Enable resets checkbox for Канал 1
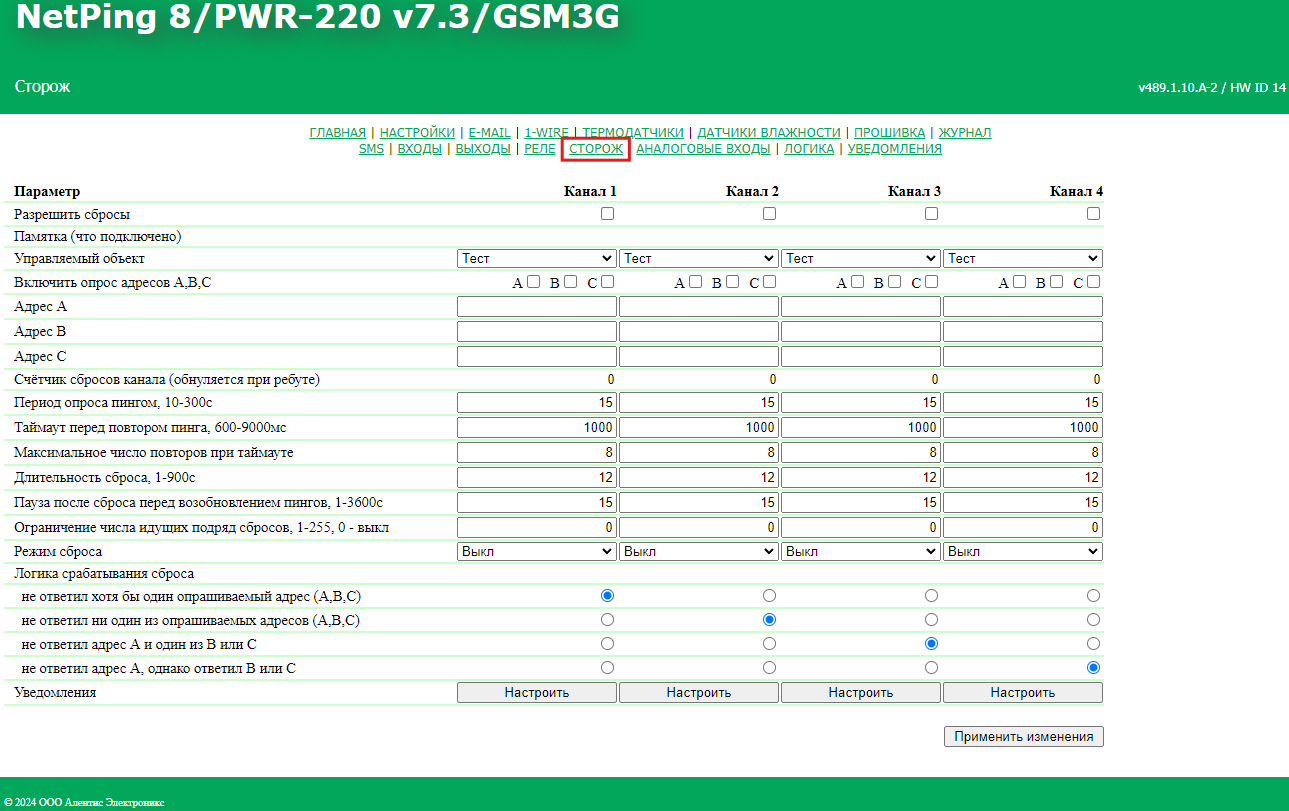The width and height of the screenshot is (1289, 811). click(607, 214)
